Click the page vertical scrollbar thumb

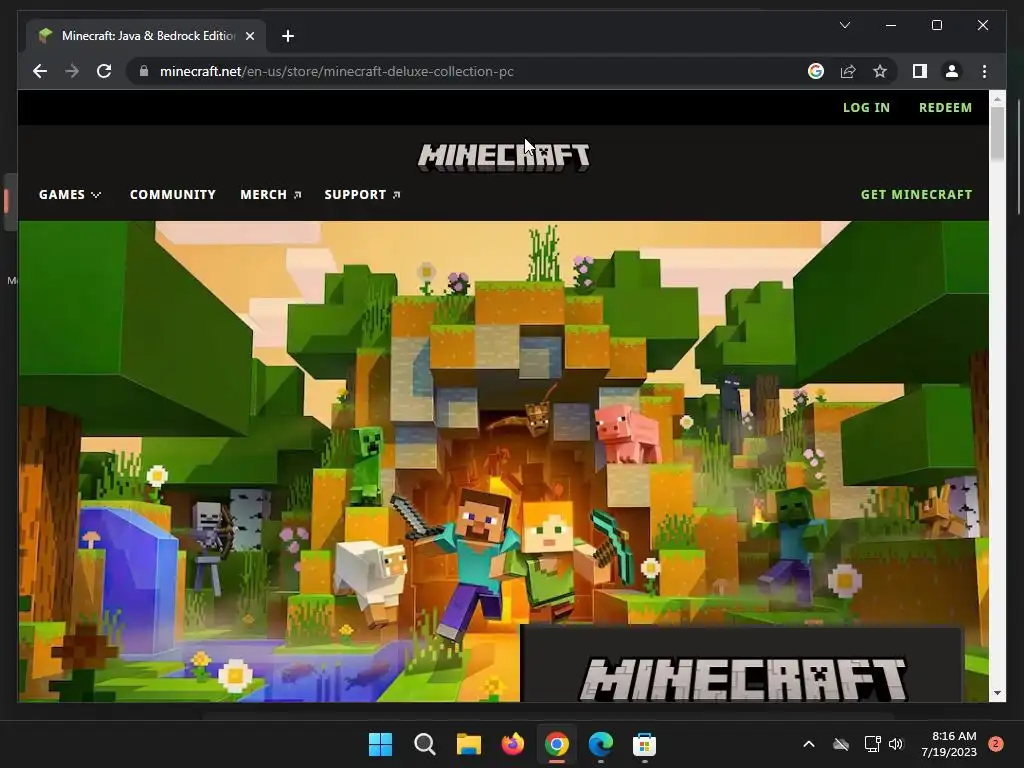[x=997, y=133]
